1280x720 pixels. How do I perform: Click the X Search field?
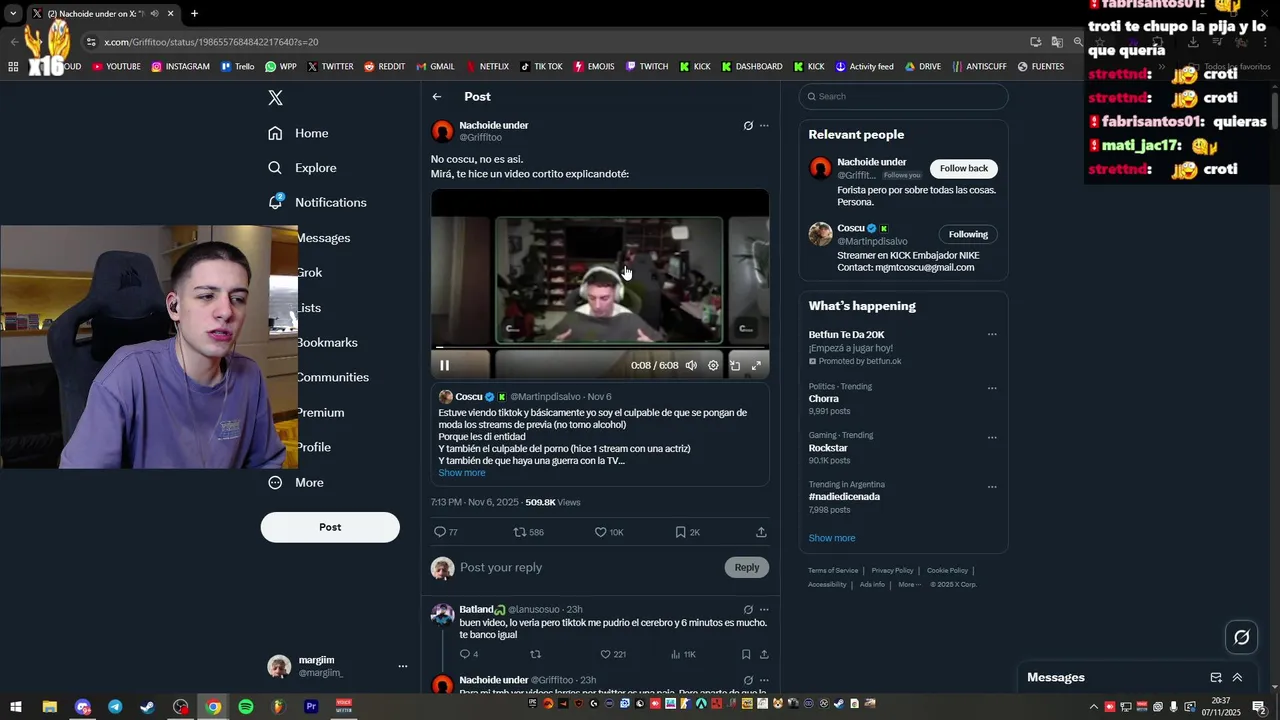(903, 96)
